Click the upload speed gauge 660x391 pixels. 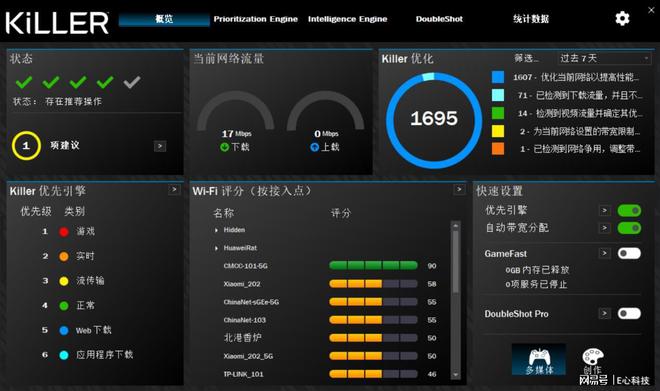[325, 110]
